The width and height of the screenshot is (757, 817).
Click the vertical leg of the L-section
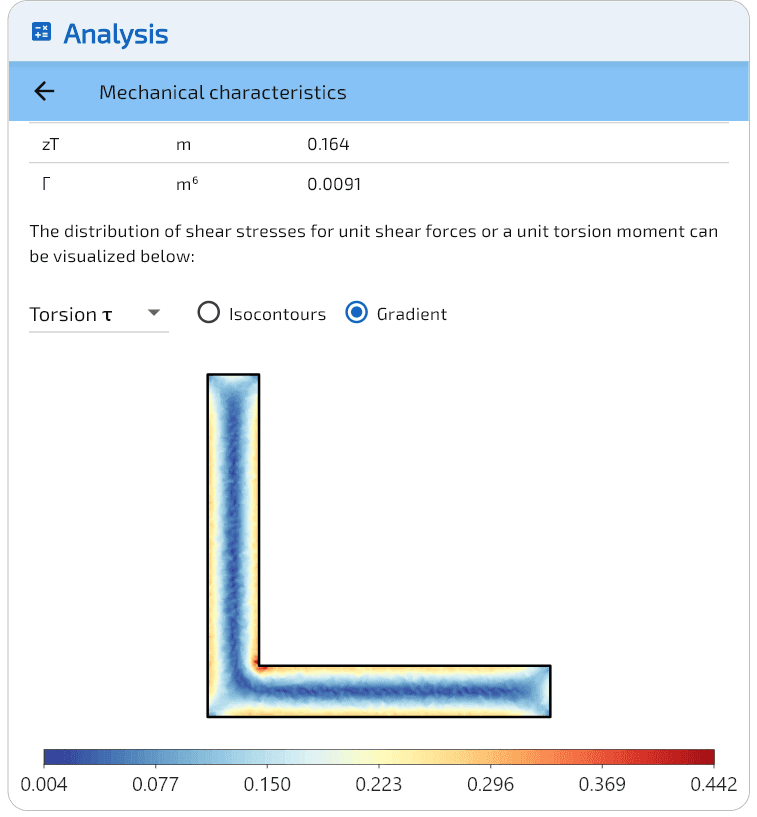coord(233,500)
